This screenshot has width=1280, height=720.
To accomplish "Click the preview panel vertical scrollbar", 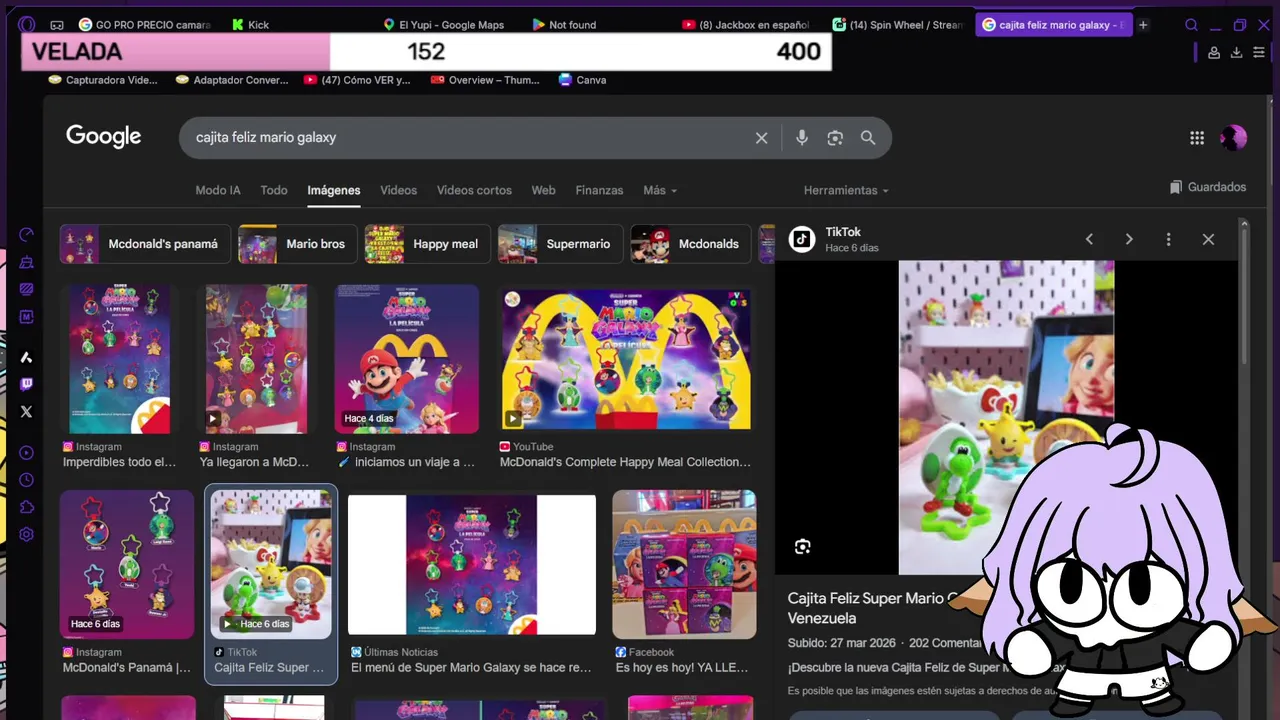I will pyautogui.click(x=1244, y=295).
